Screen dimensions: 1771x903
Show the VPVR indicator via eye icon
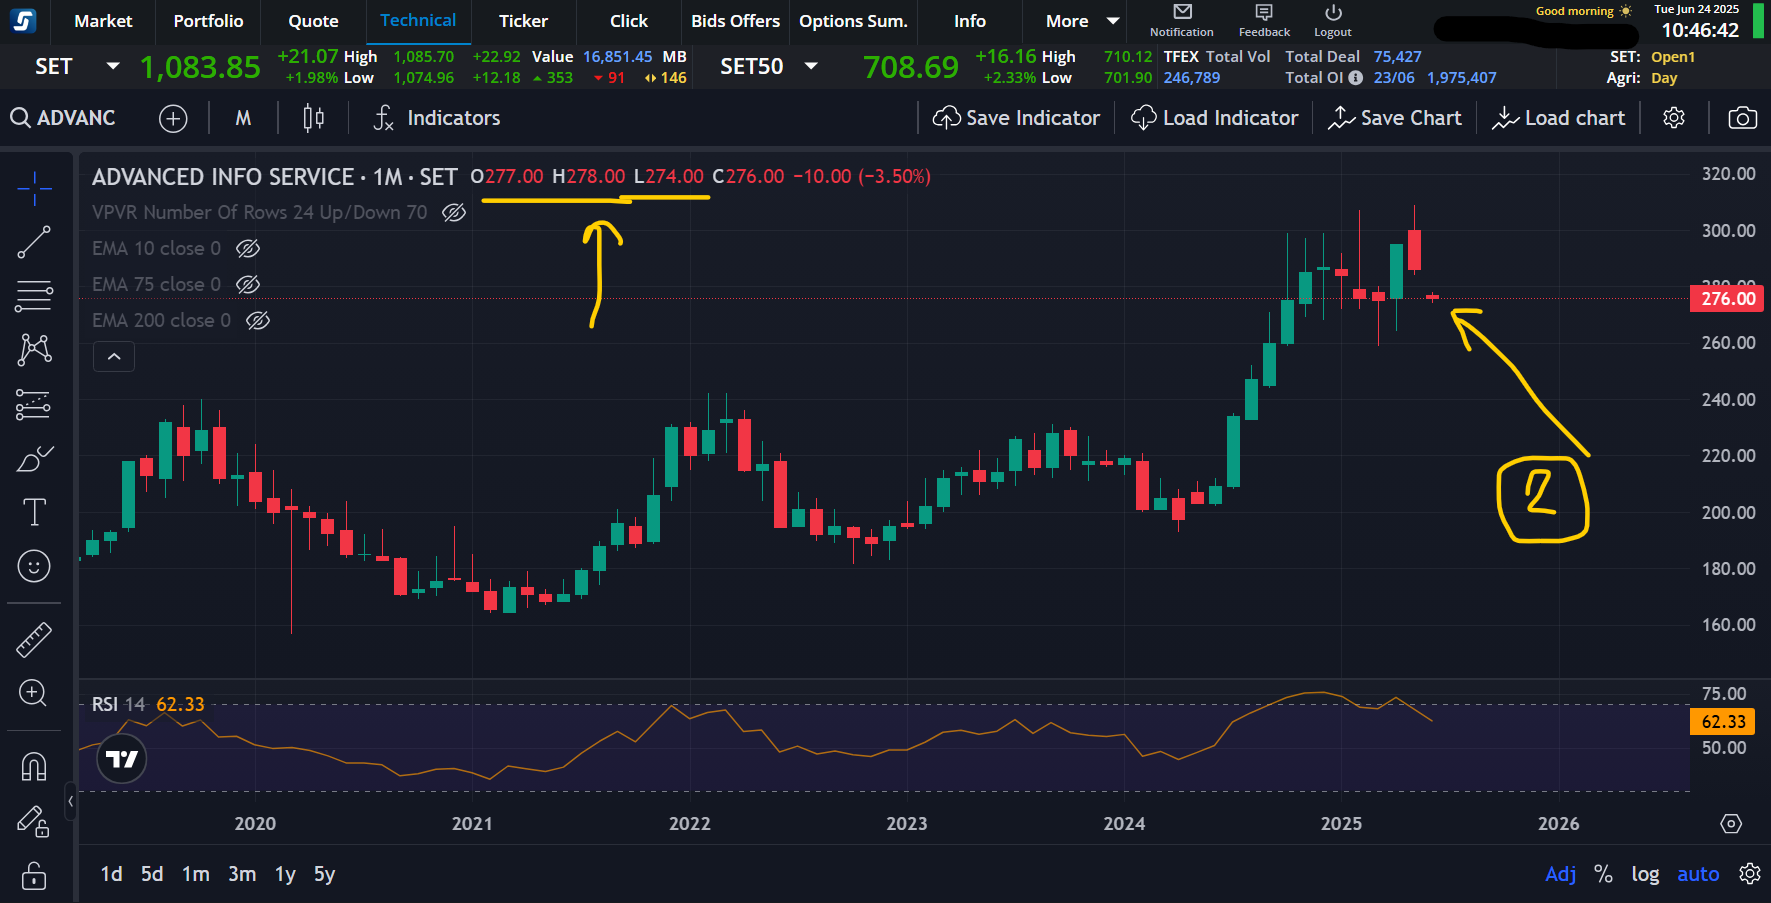point(454,213)
